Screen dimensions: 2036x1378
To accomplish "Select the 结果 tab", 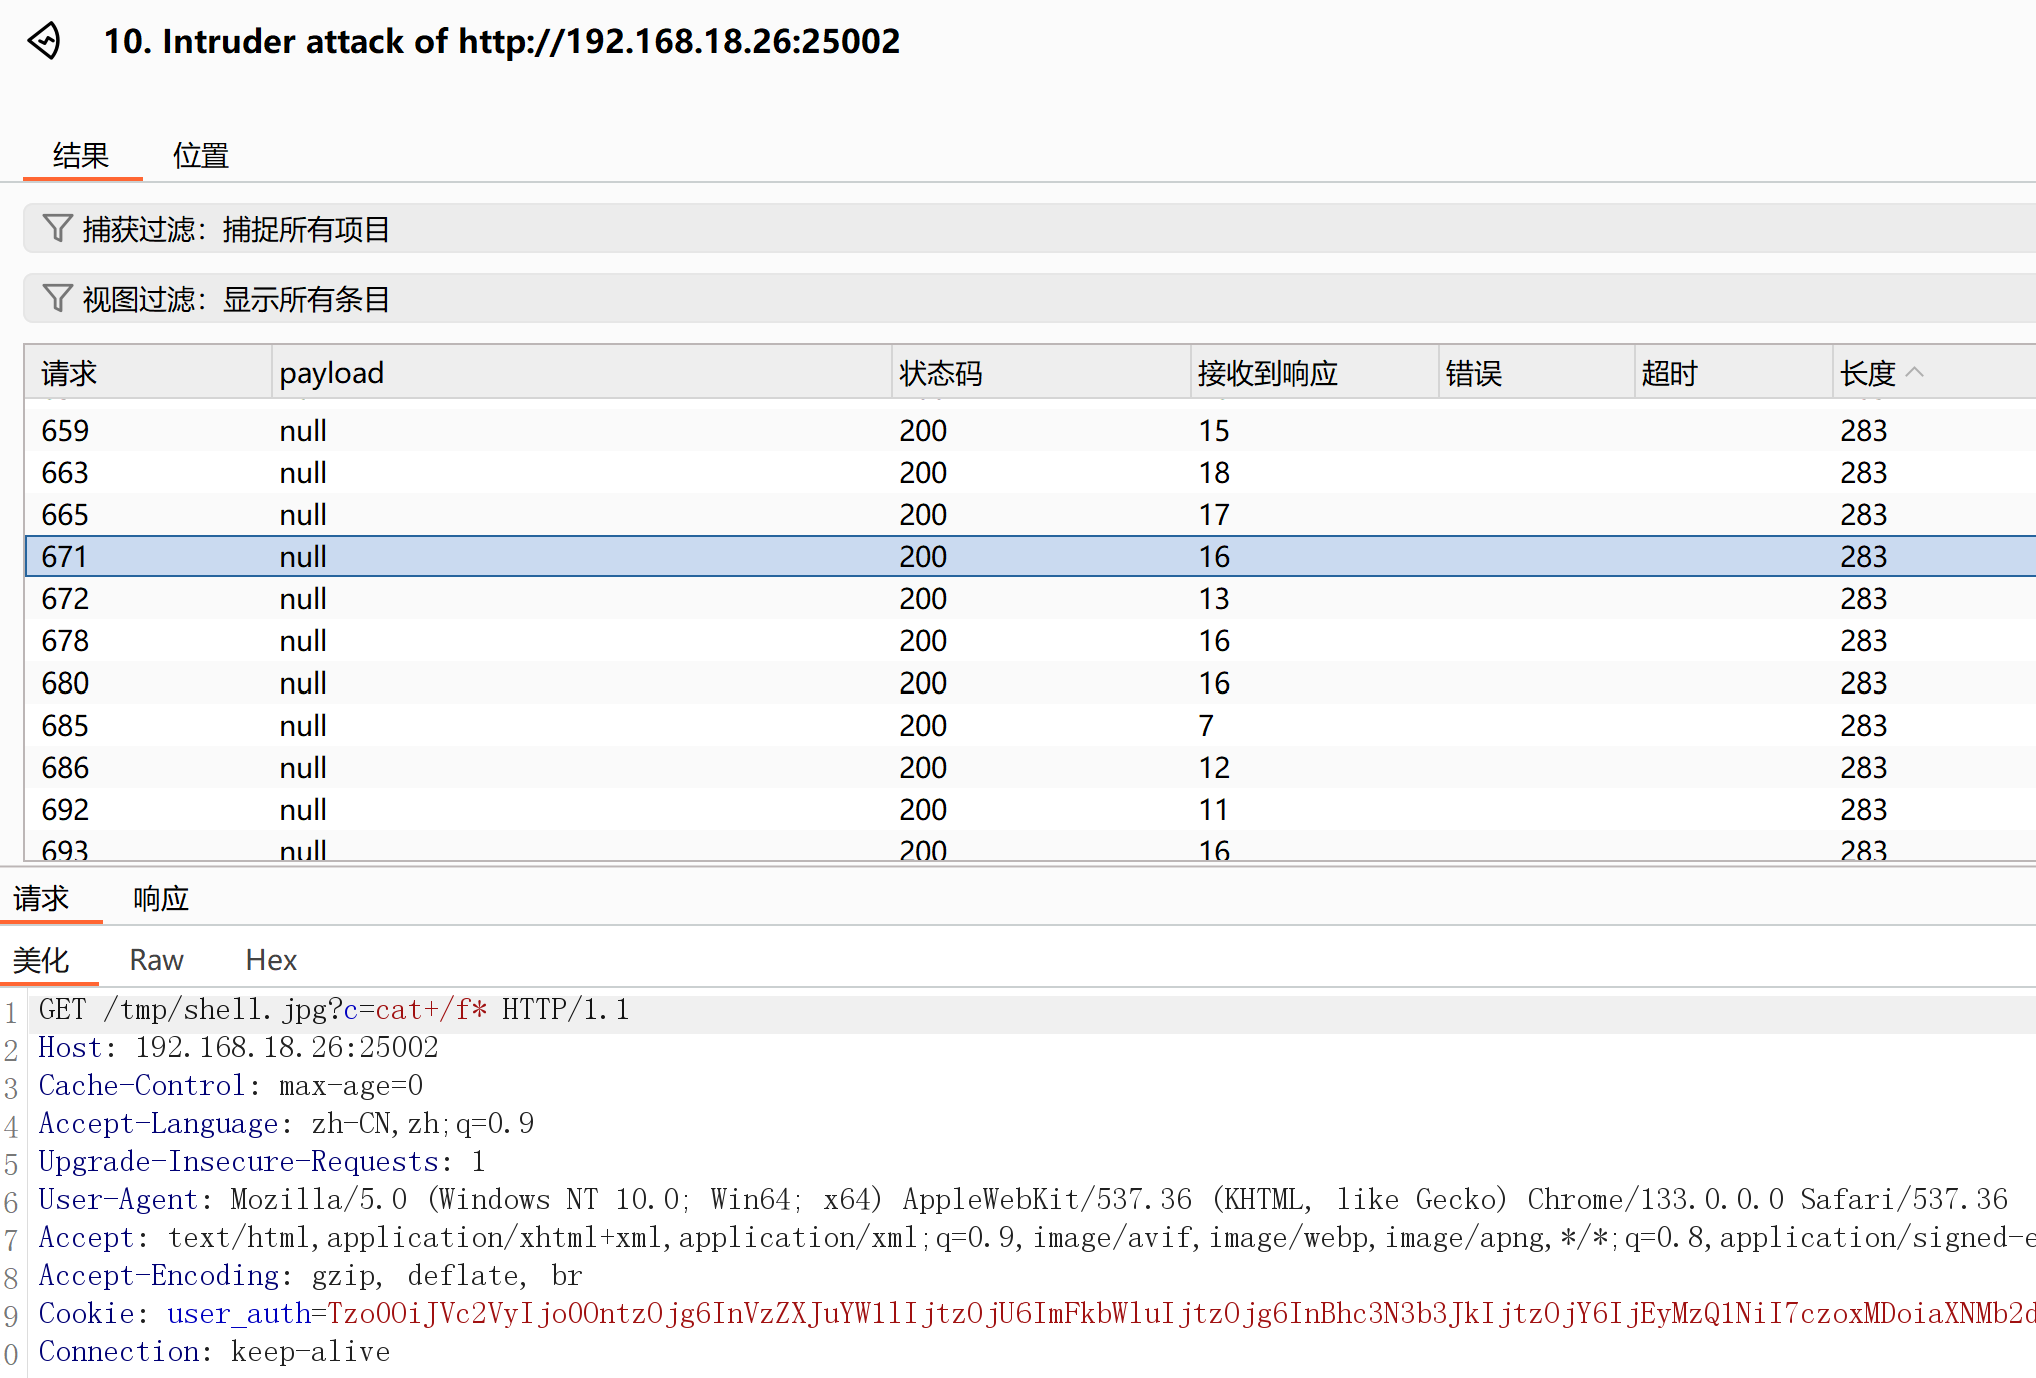I will click(81, 156).
